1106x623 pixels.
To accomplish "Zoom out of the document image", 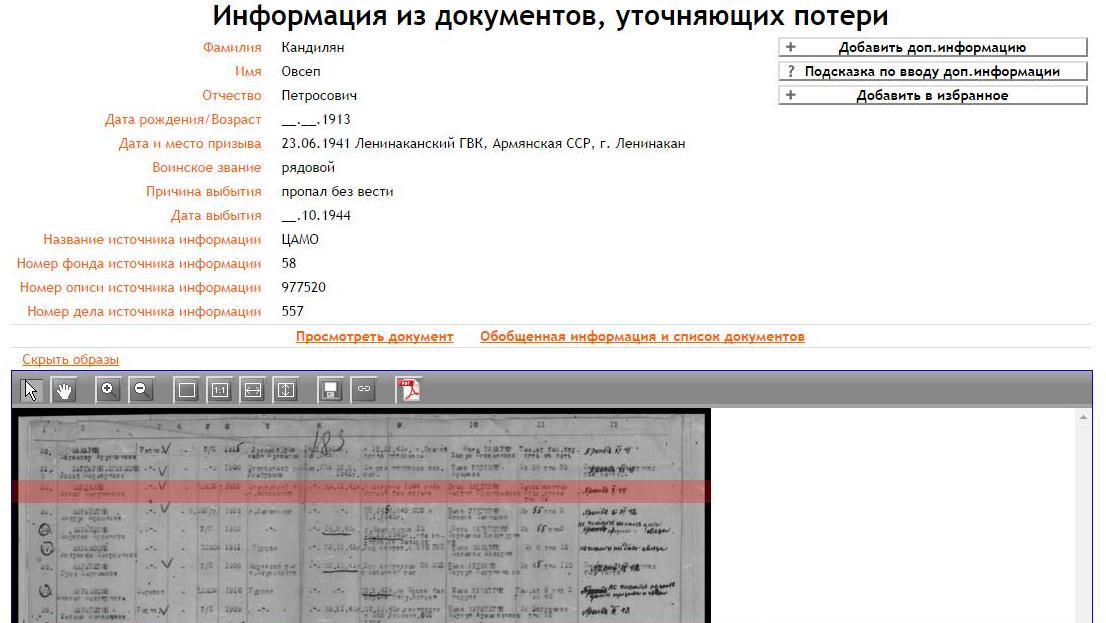I will [141, 390].
